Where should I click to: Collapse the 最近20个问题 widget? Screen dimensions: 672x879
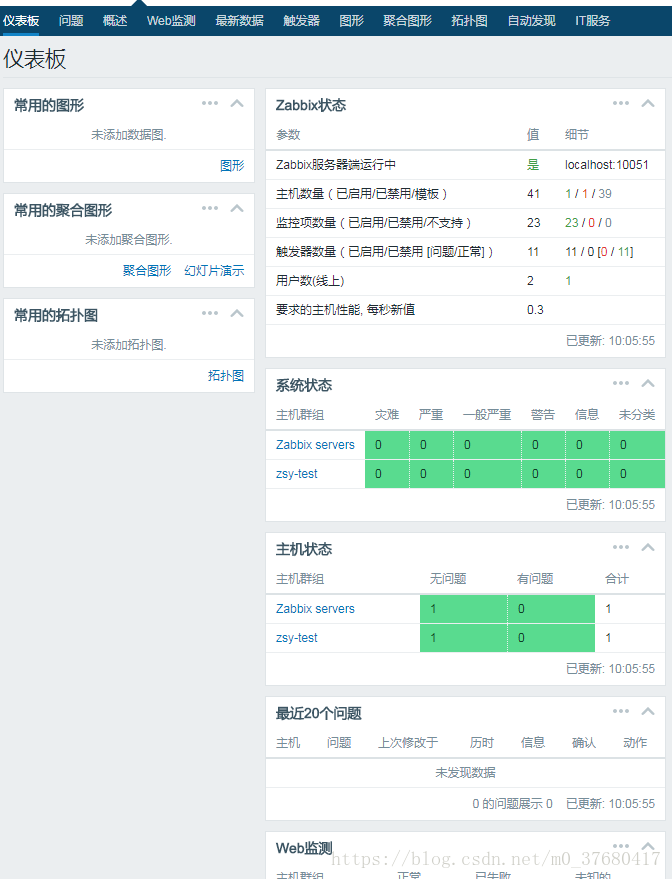click(x=648, y=711)
